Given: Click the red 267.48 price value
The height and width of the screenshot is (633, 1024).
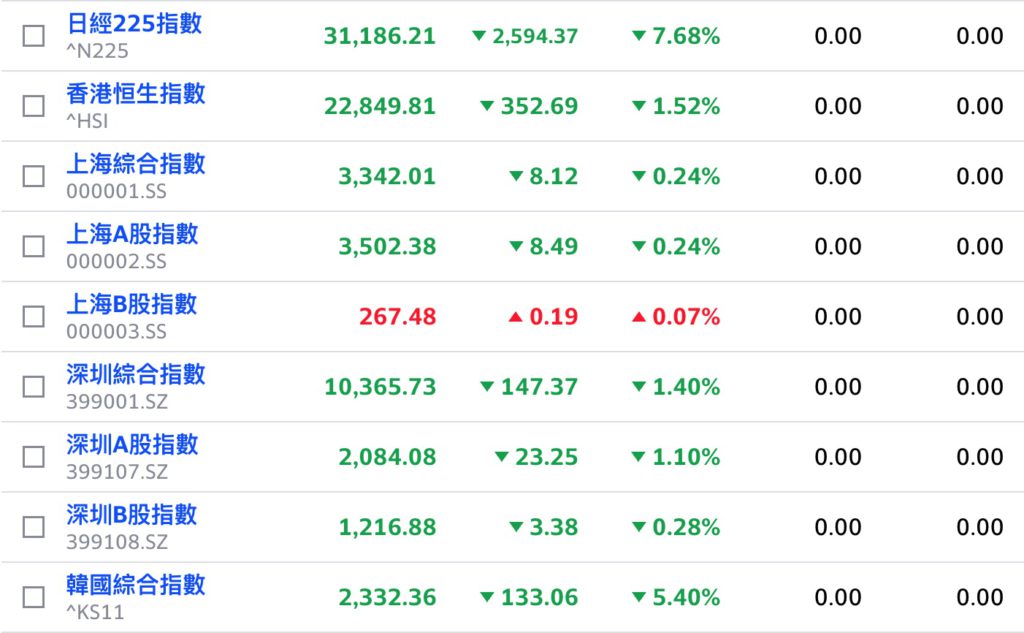Looking at the screenshot, I should point(397,317).
